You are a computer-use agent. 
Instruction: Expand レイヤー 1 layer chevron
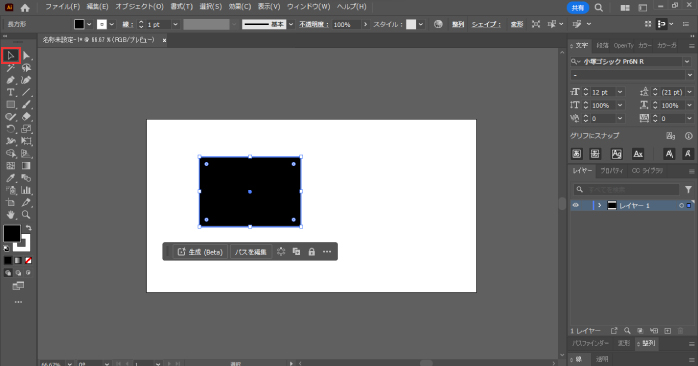(x=600, y=205)
